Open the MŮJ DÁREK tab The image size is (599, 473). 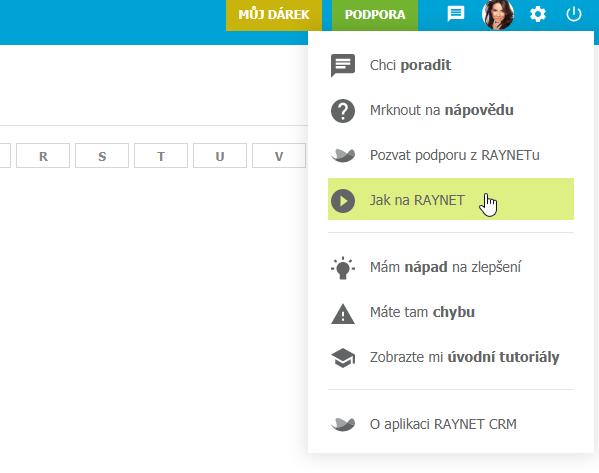(274, 15)
